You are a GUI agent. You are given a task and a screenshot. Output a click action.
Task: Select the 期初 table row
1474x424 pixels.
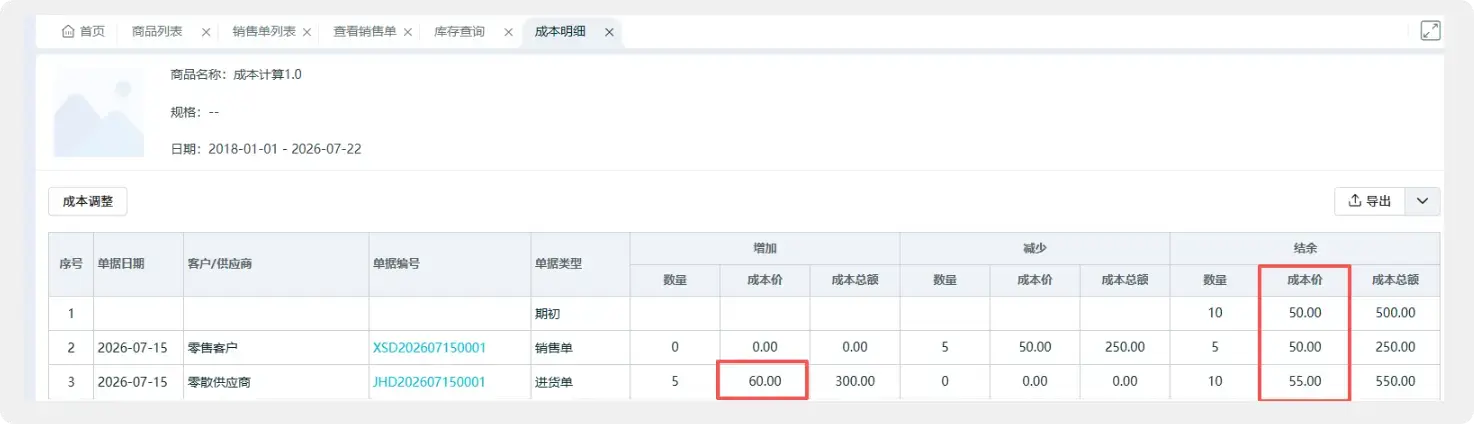coord(745,313)
